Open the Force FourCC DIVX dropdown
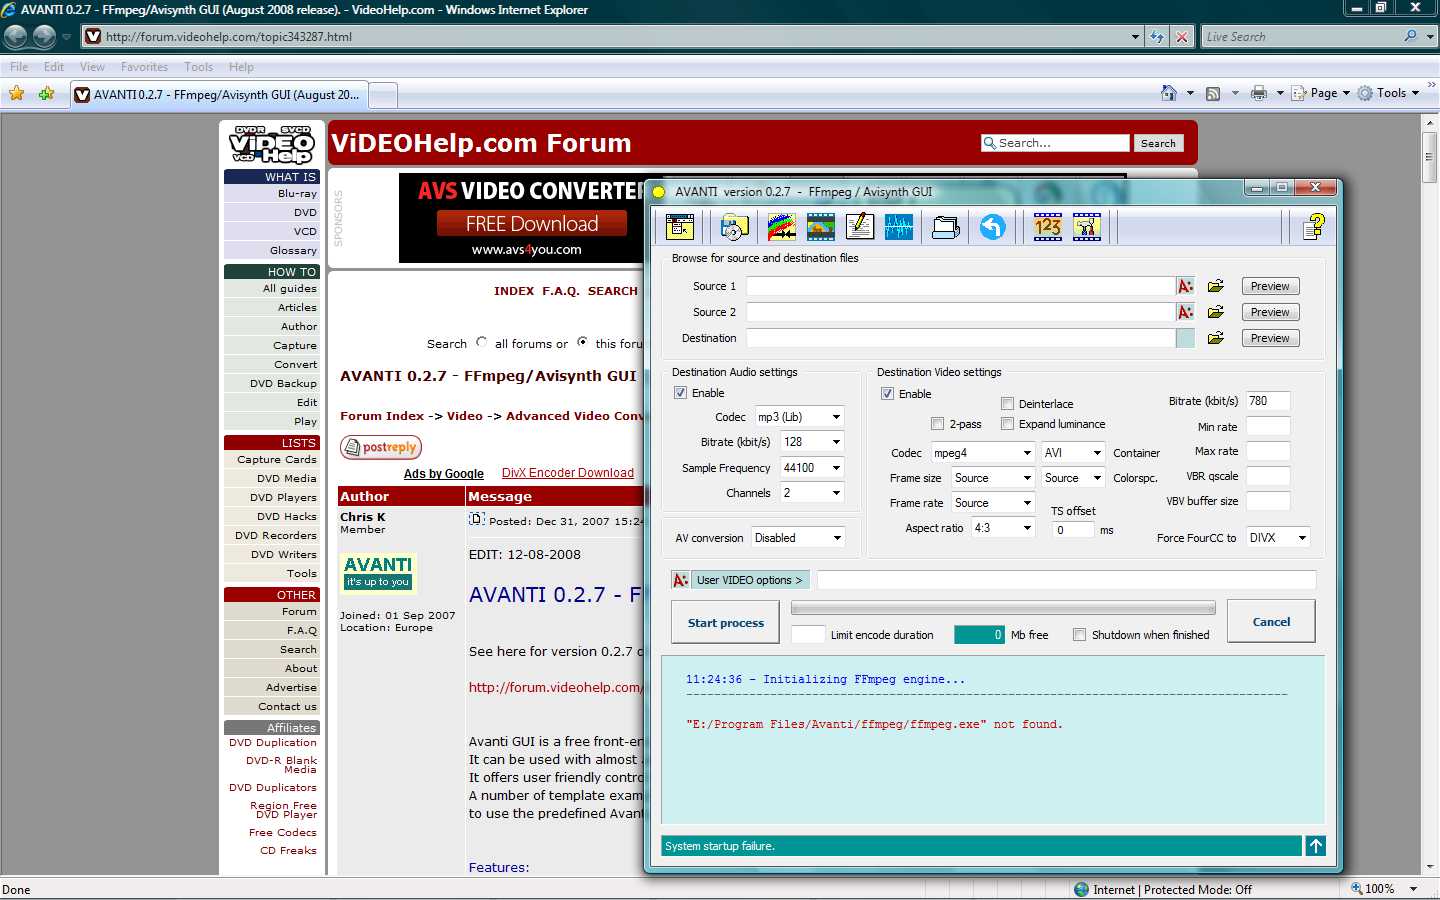This screenshot has height=900, width=1440. click(1278, 538)
